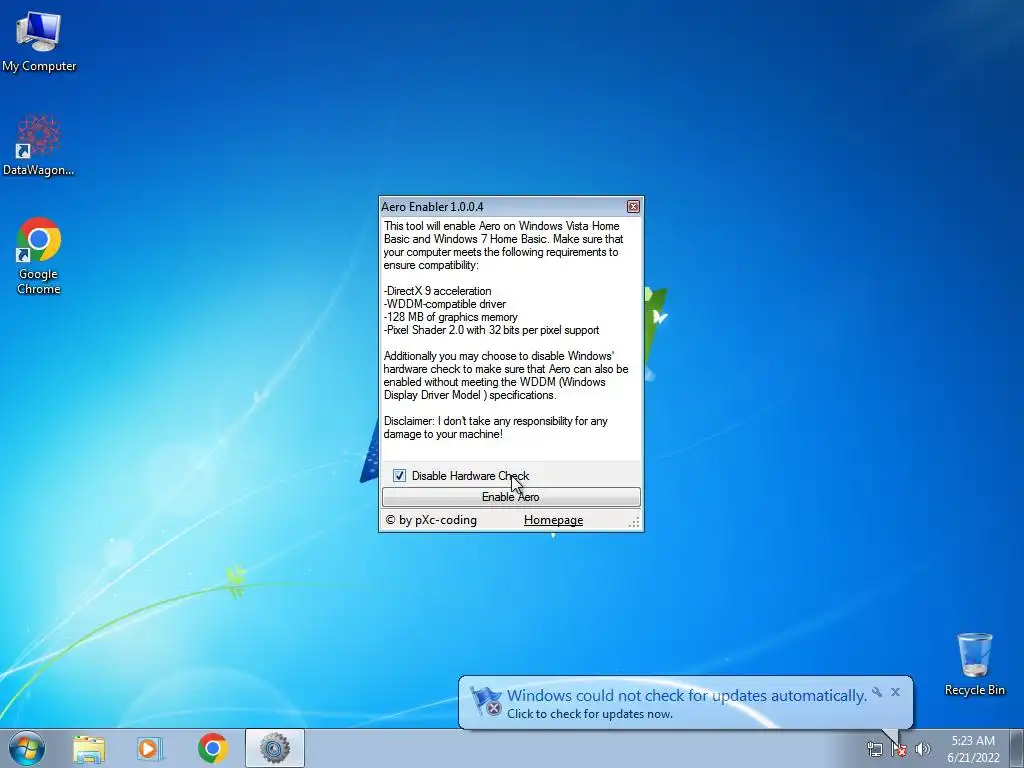The width and height of the screenshot is (1024, 768).
Task: Select the Google Chrome desktop shortcut
Action: [x=39, y=255]
